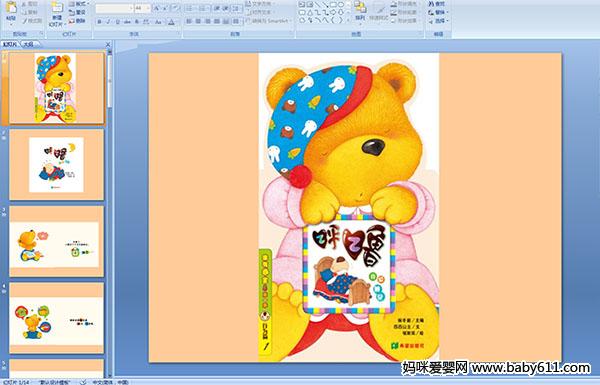Open Paragraph group dialog launcher

click(x=292, y=34)
